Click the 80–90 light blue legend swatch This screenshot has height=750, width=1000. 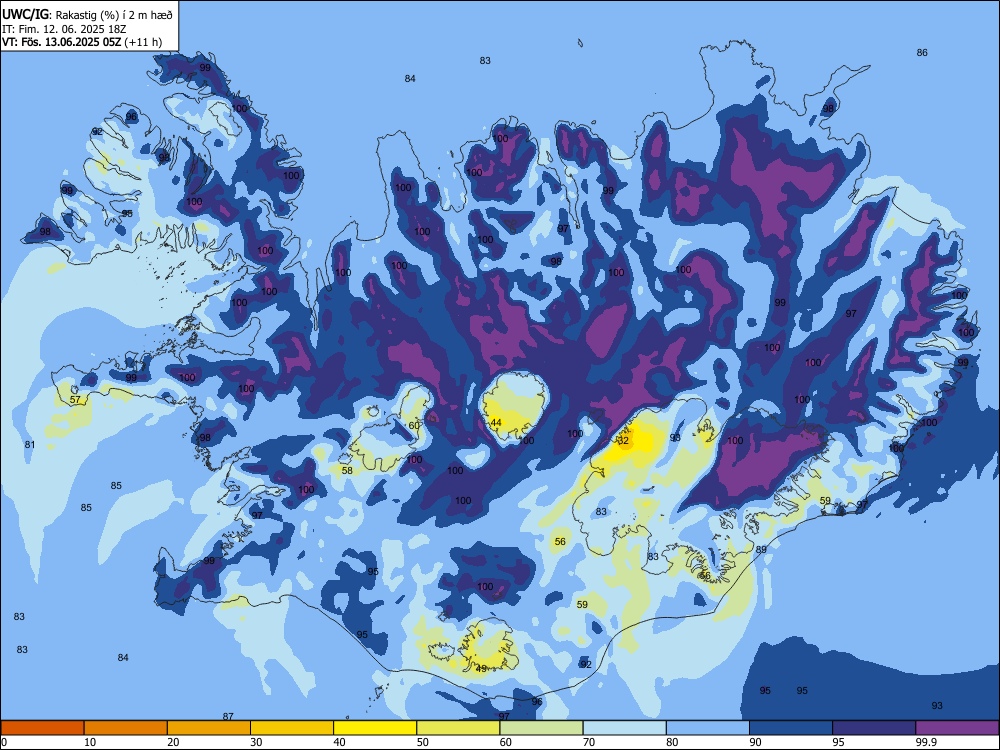coord(708,728)
